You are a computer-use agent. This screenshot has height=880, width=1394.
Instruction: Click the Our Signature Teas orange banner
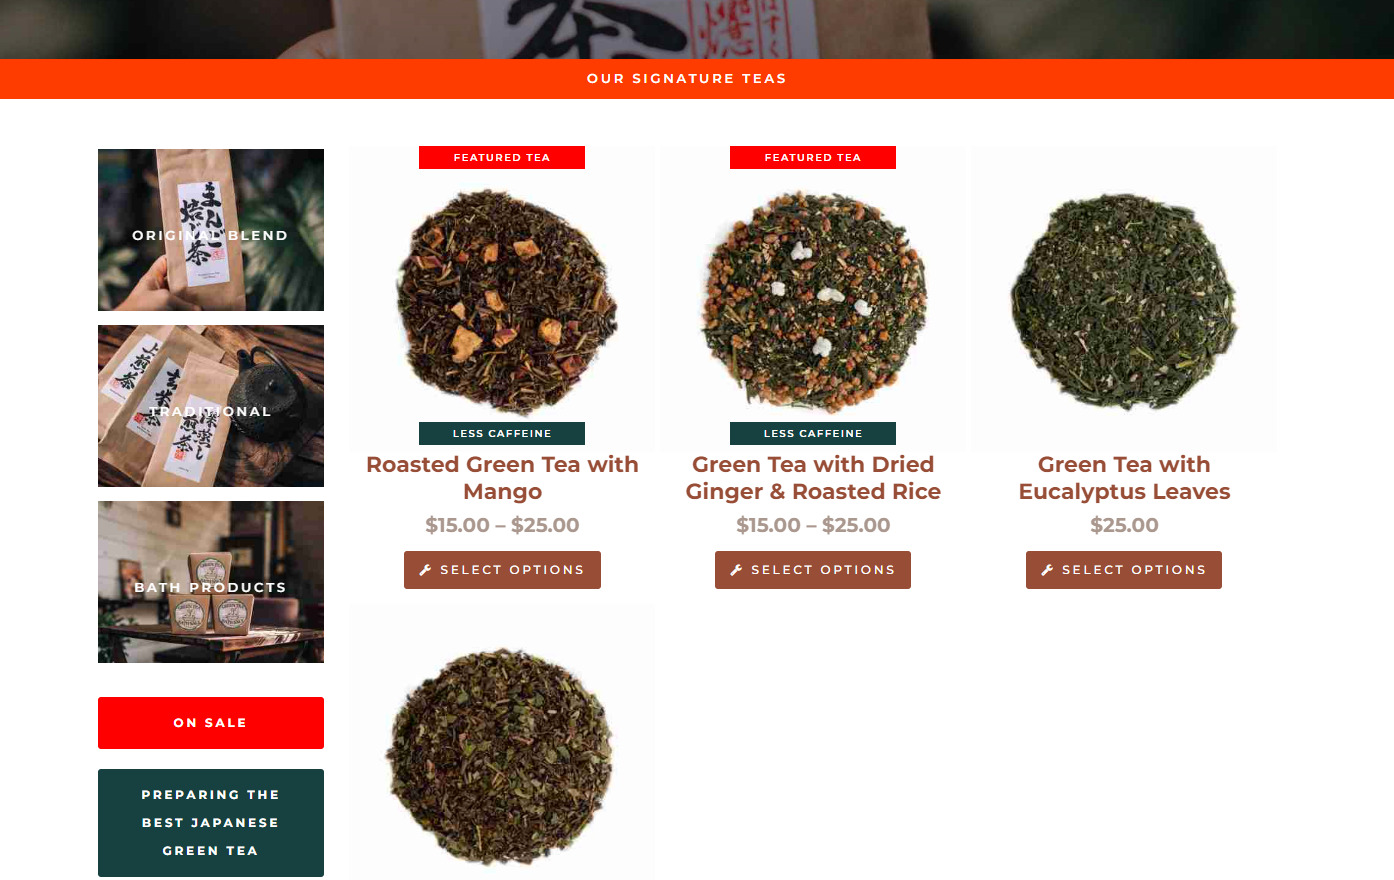pyautogui.click(x=697, y=79)
